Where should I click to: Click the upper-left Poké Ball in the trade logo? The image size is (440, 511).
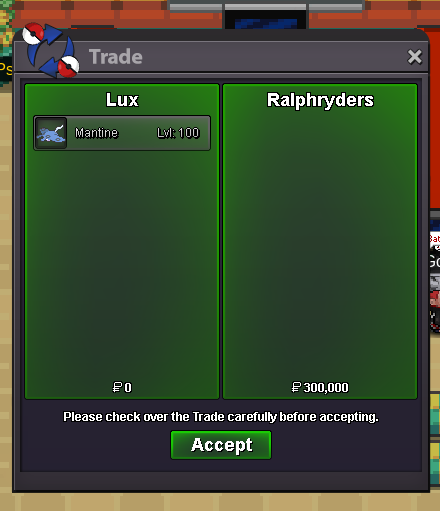tap(33, 33)
